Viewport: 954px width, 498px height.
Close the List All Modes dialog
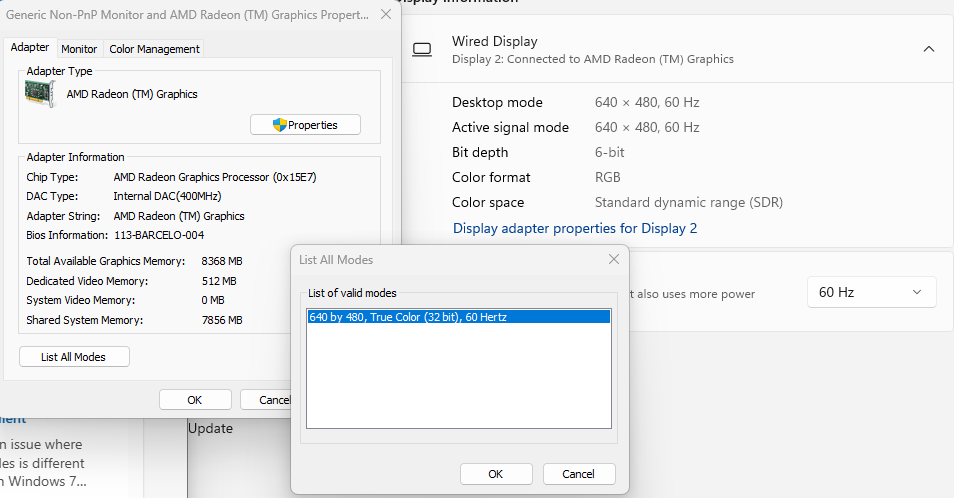coord(614,260)
